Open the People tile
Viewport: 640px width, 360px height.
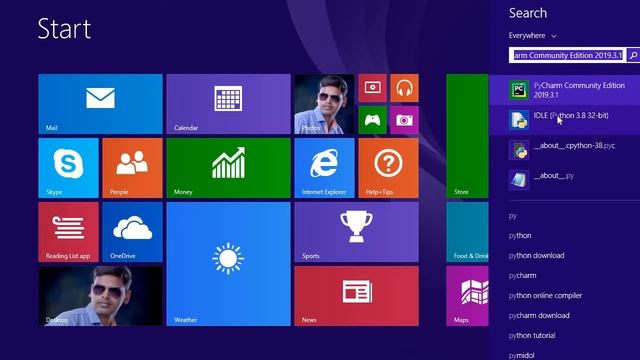(x=132, y=168)
